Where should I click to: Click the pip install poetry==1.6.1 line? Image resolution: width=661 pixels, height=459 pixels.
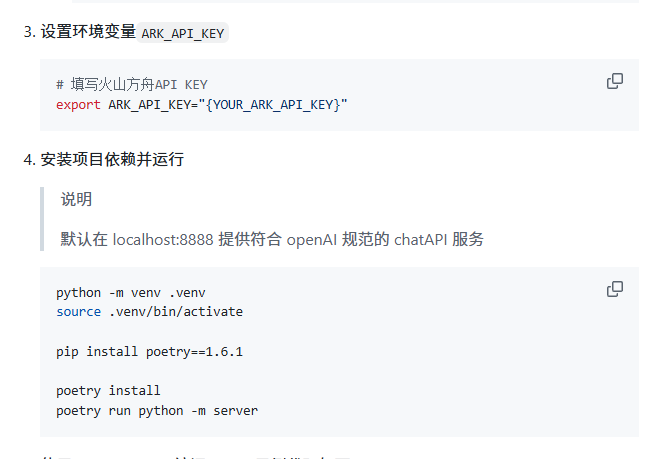click(x=149, y=352)
